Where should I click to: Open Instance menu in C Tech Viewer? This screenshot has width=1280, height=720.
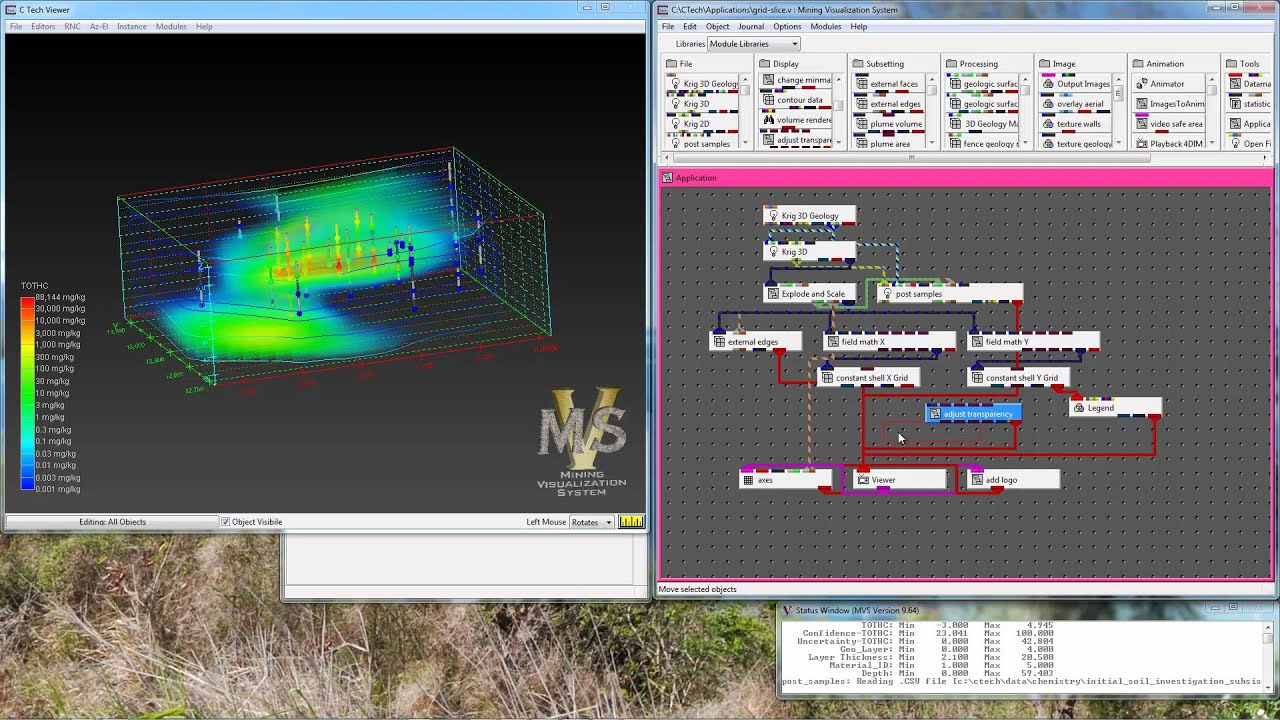(132, 27)
